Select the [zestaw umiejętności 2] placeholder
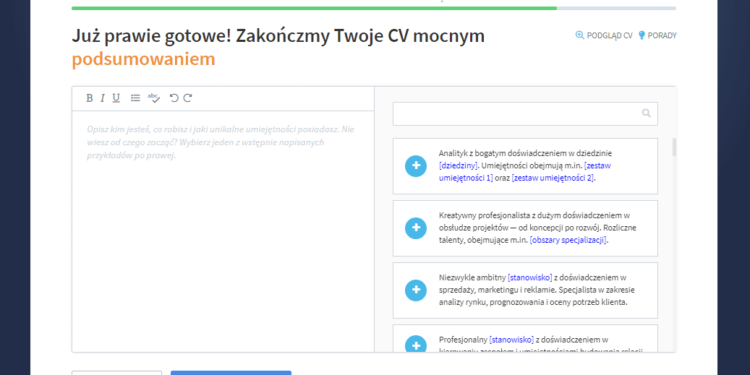 pyautogui.click(x=553, y=178)
